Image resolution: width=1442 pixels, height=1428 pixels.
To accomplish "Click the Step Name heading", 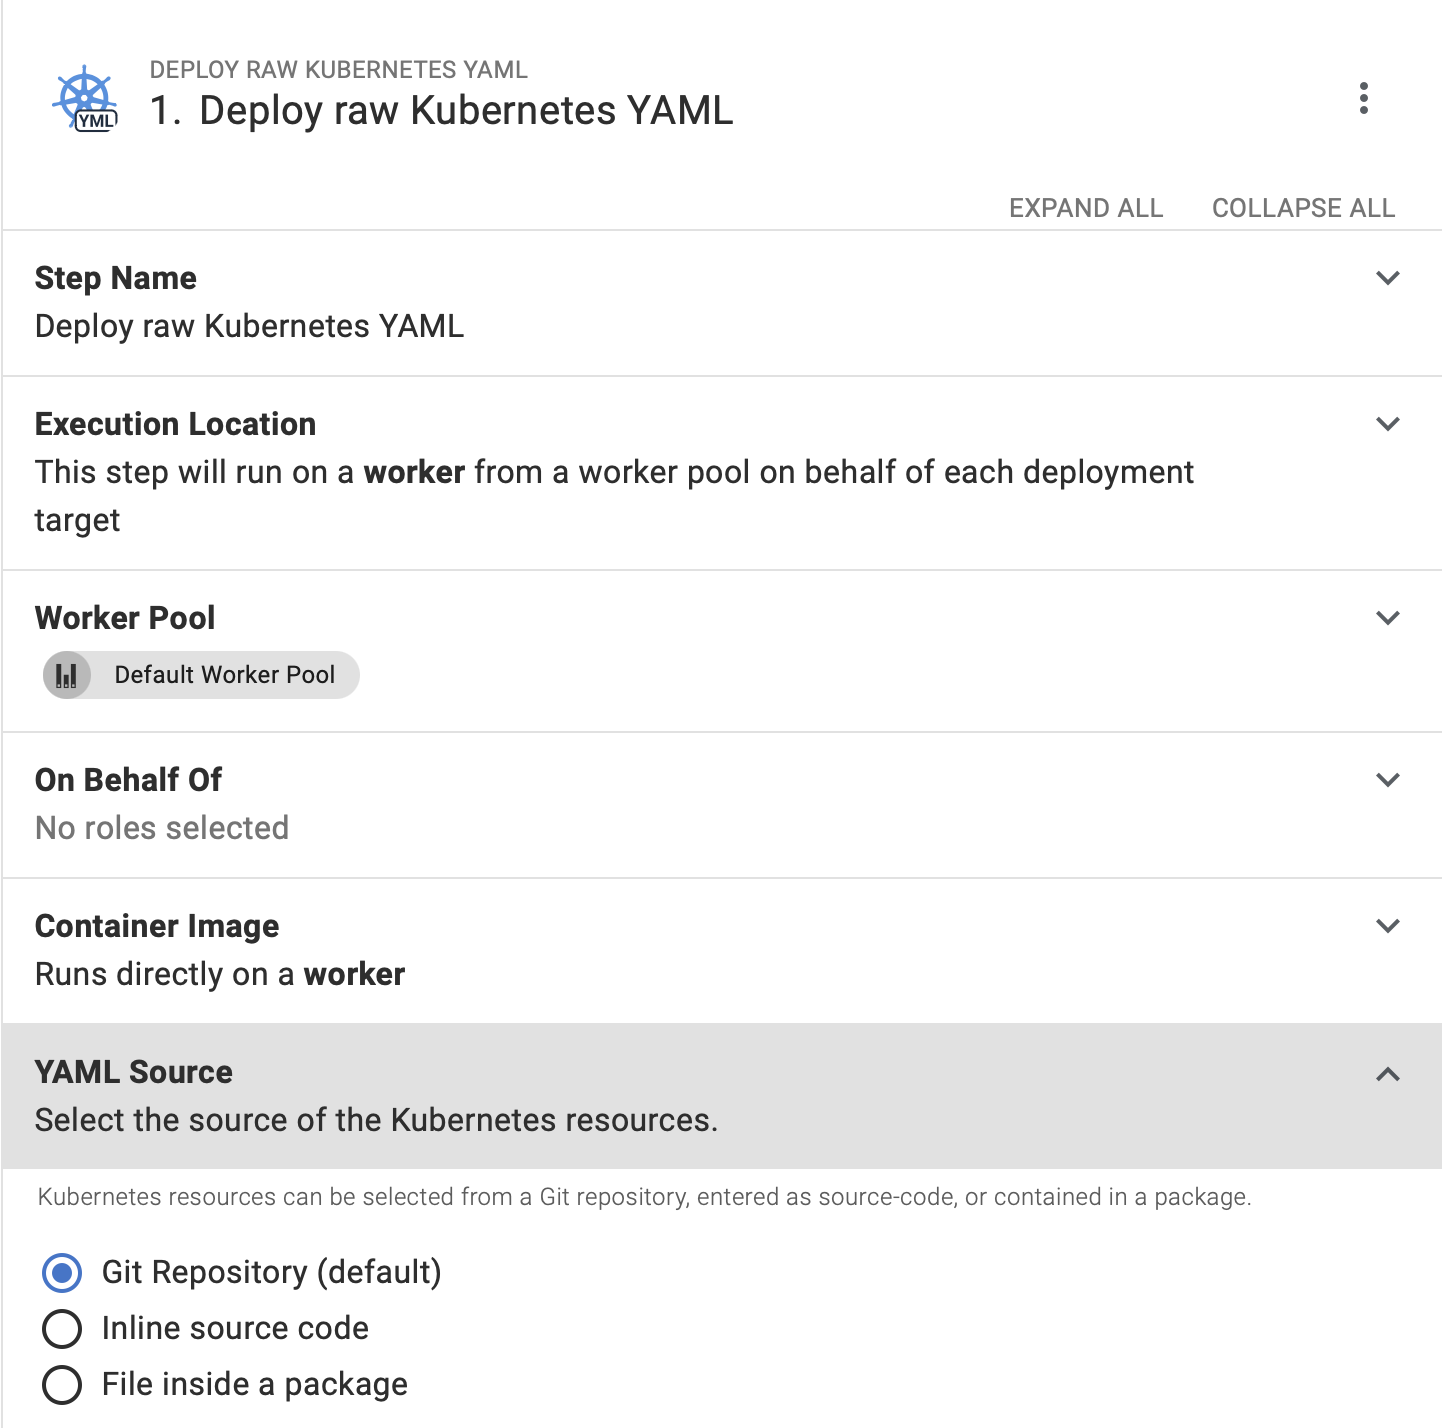I will pos(116,278).
